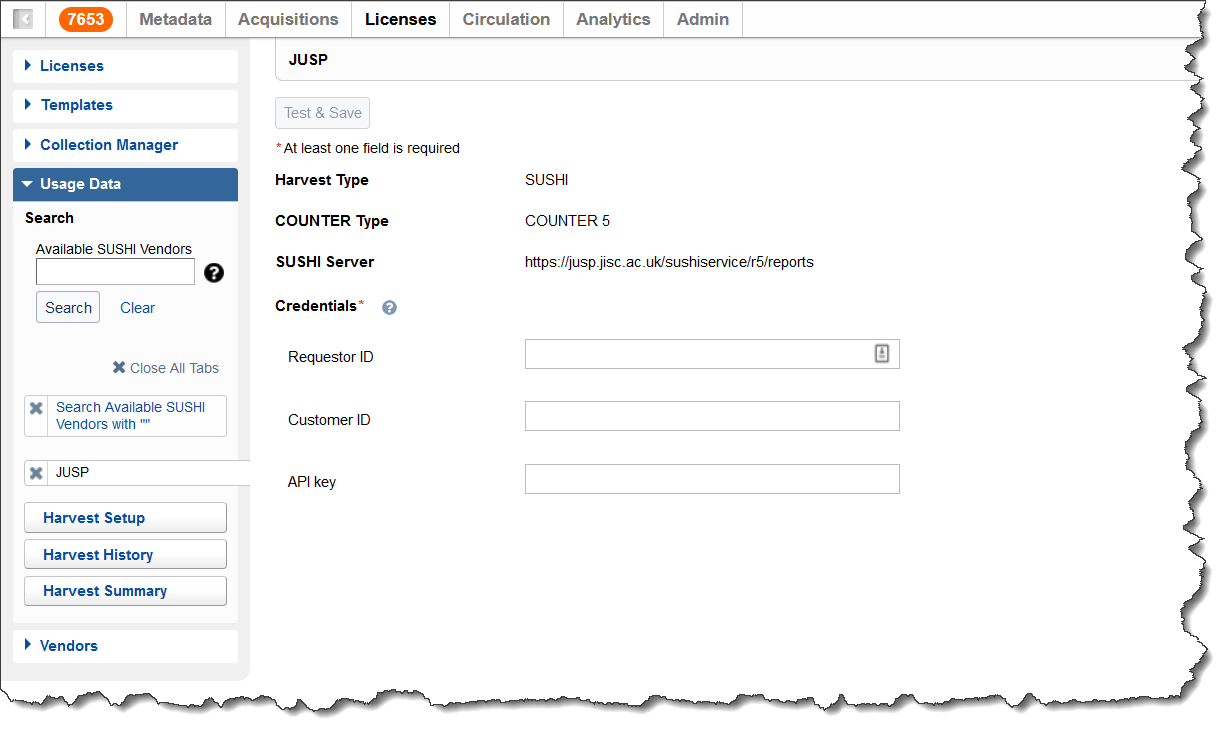Expand the Licenses sidebar section

(125, 66)
